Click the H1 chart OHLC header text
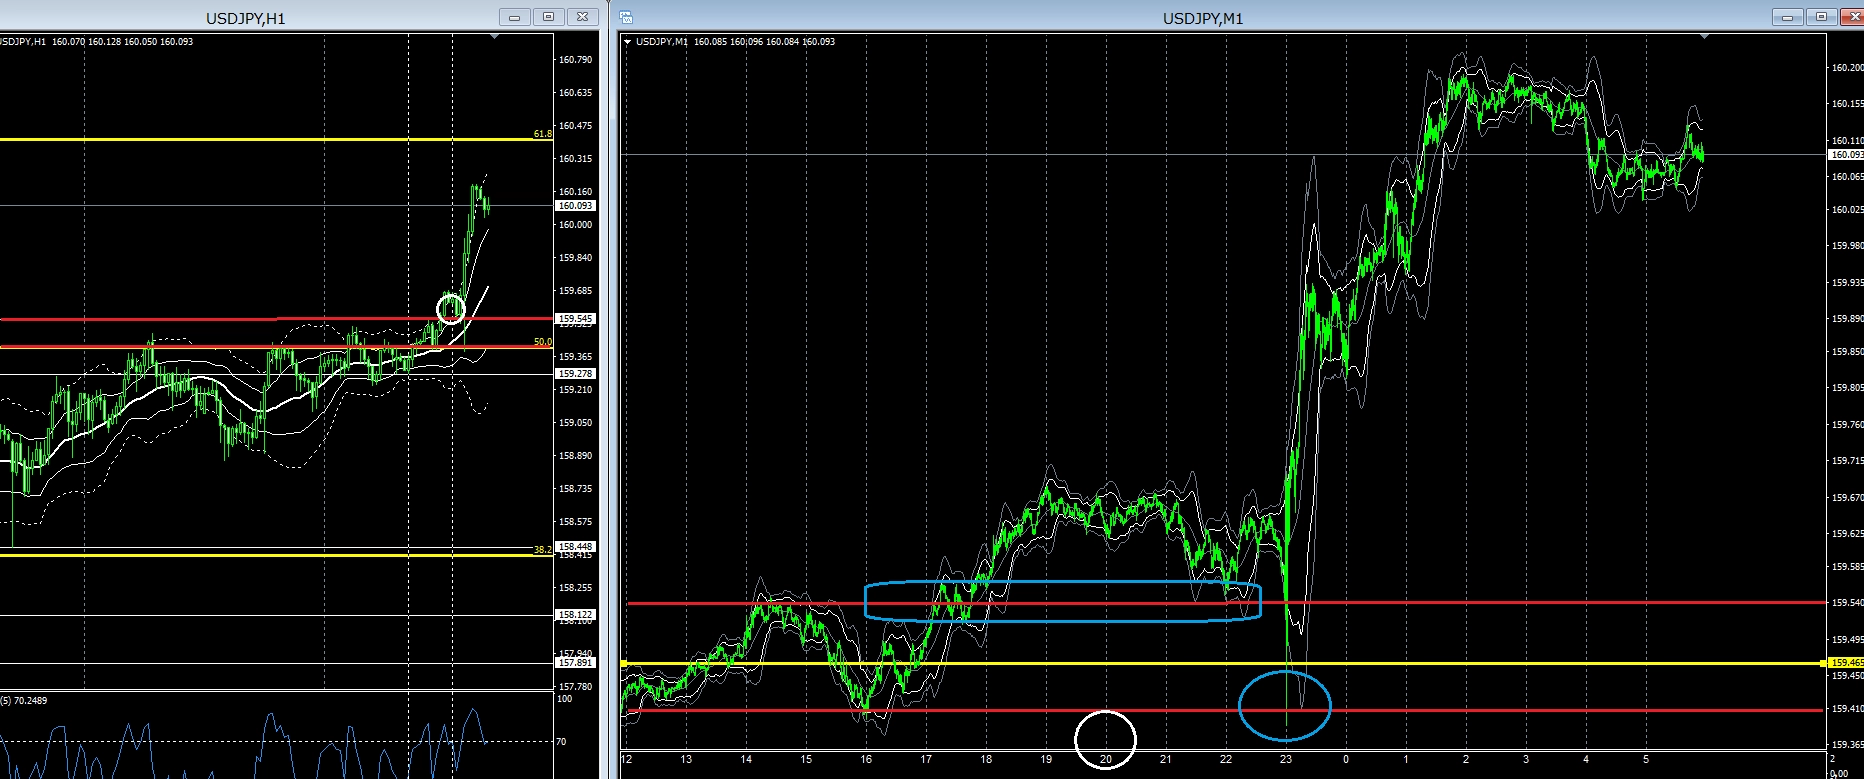 [97, 42]
